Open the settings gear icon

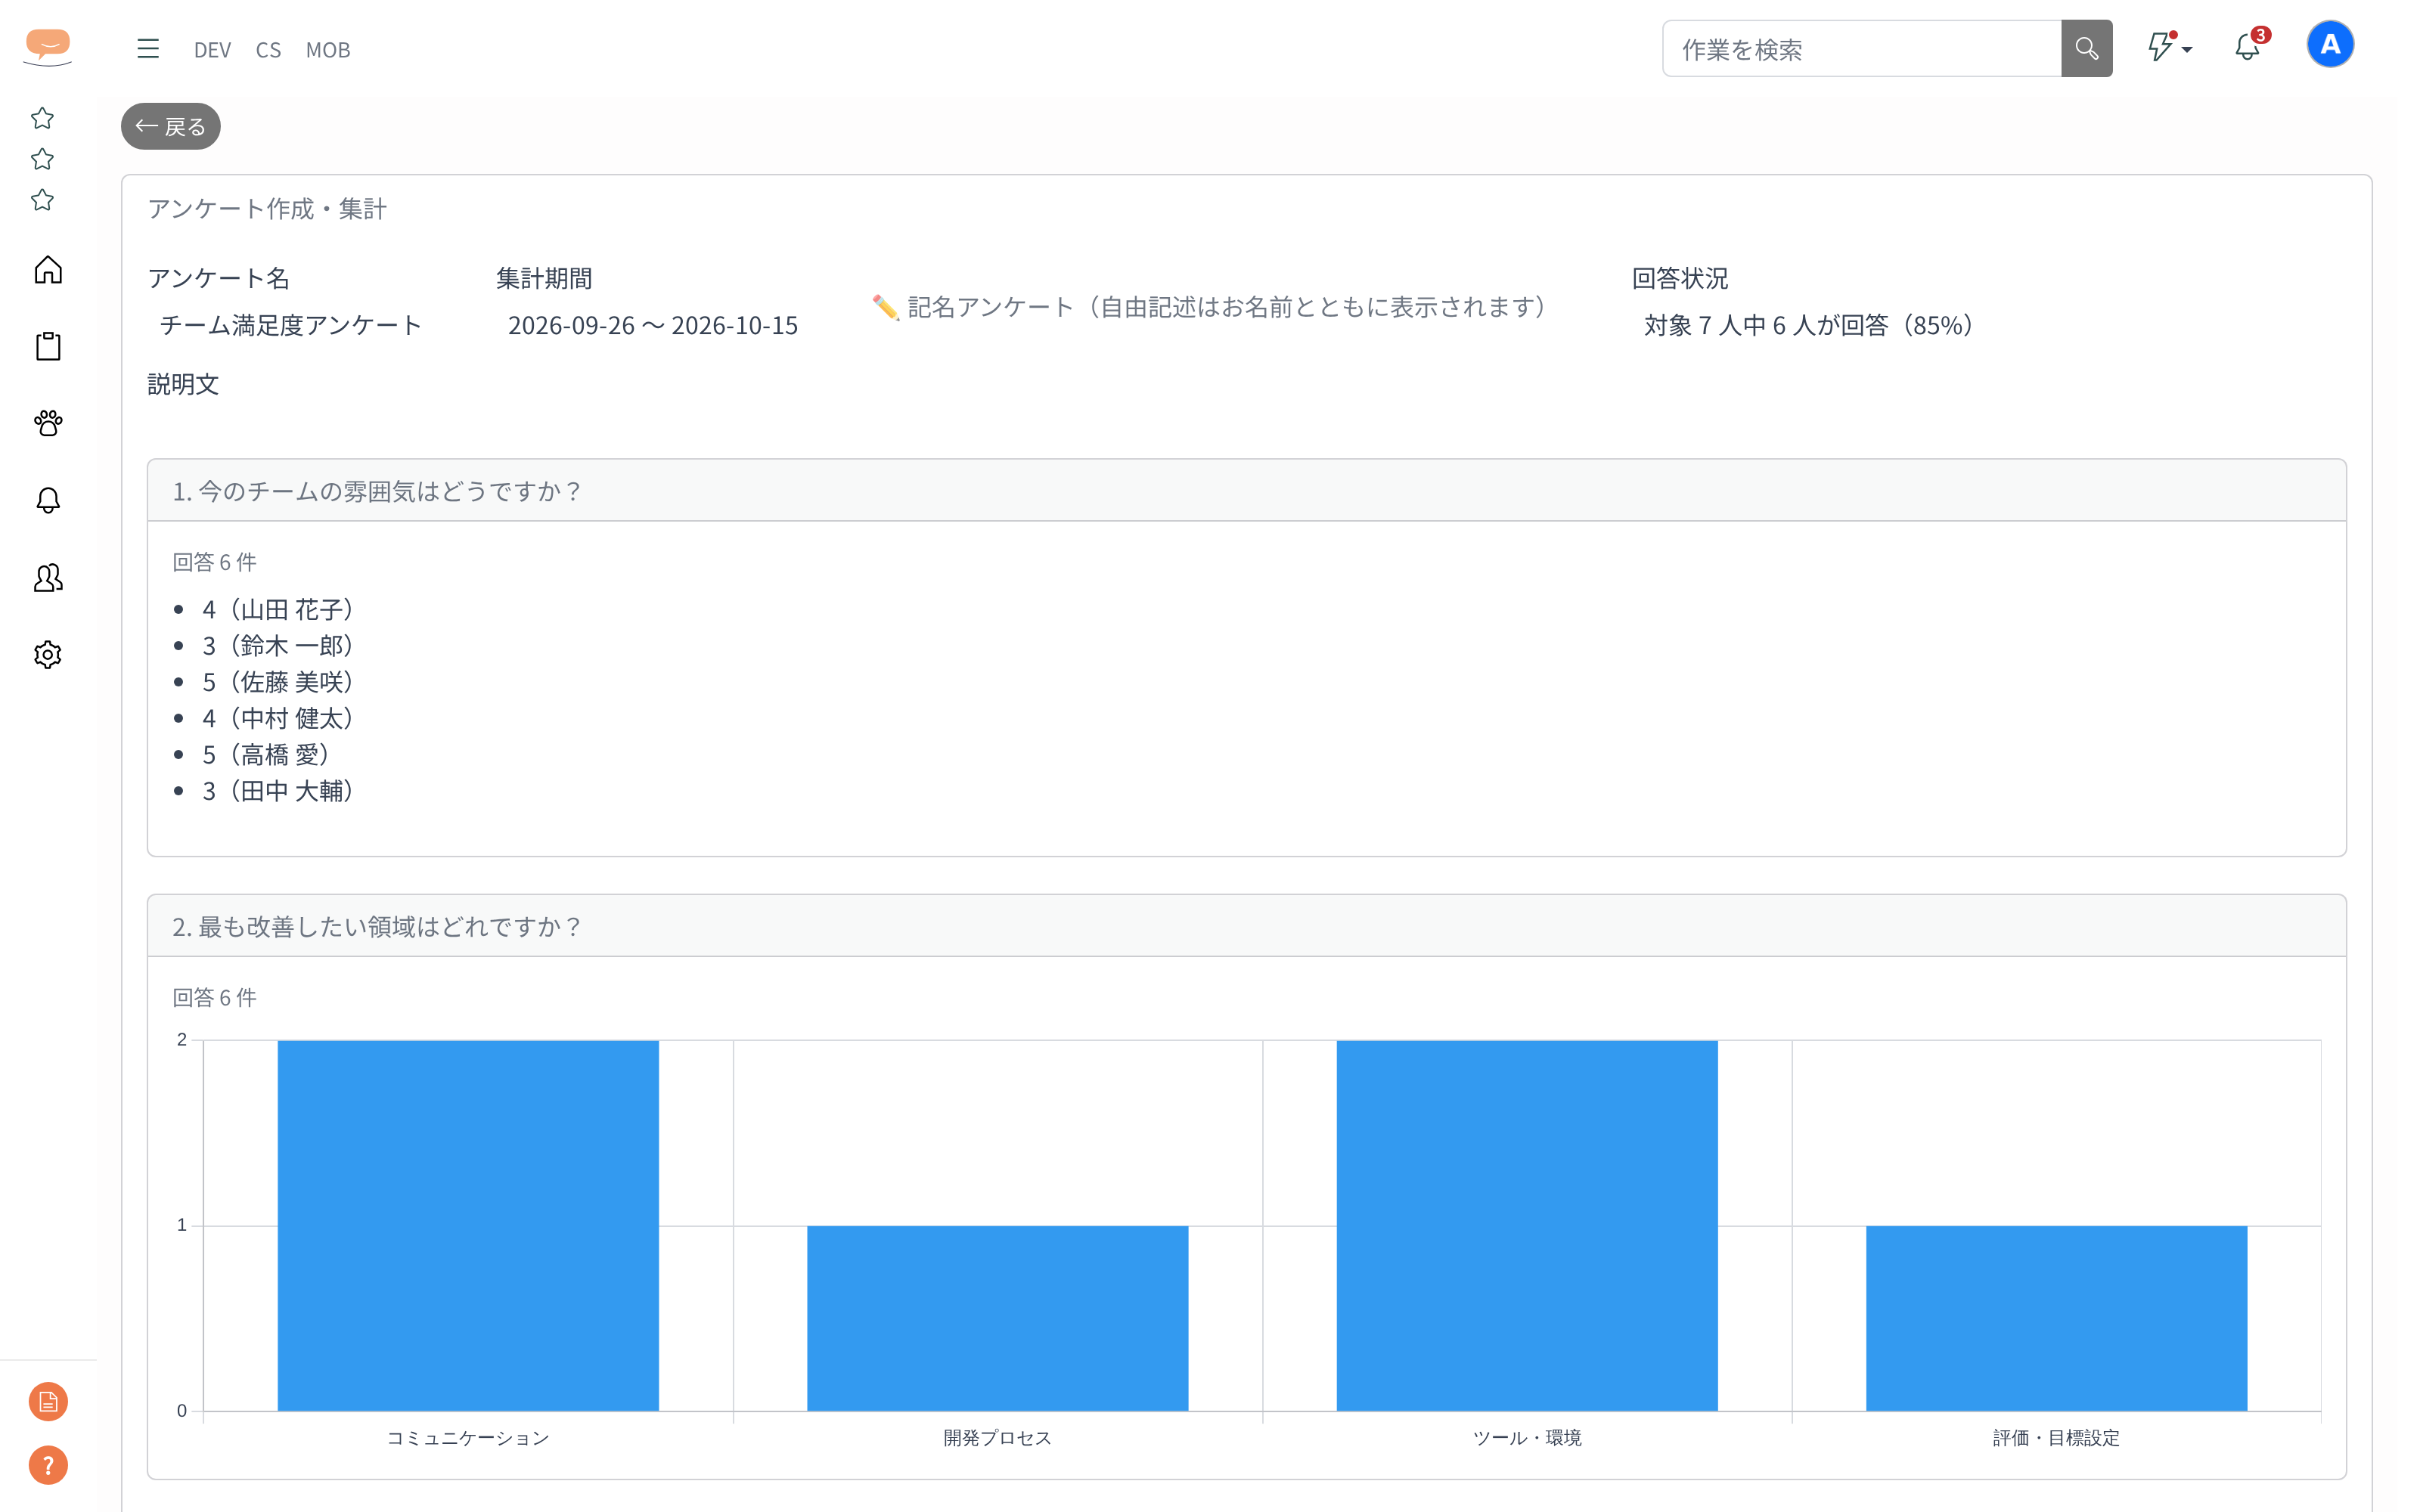(48, 654)
